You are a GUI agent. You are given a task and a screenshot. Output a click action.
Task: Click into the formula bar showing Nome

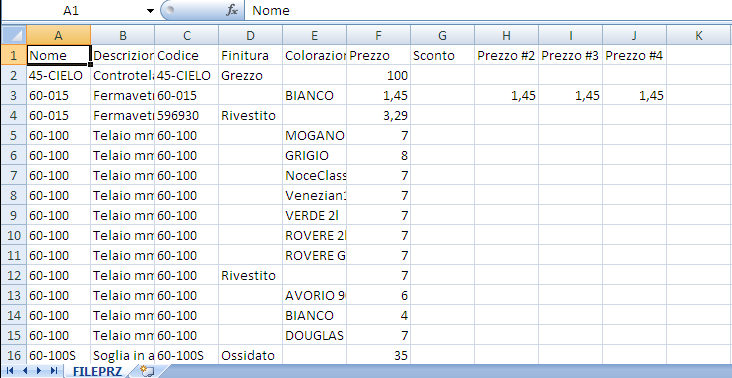pos(488,11)
